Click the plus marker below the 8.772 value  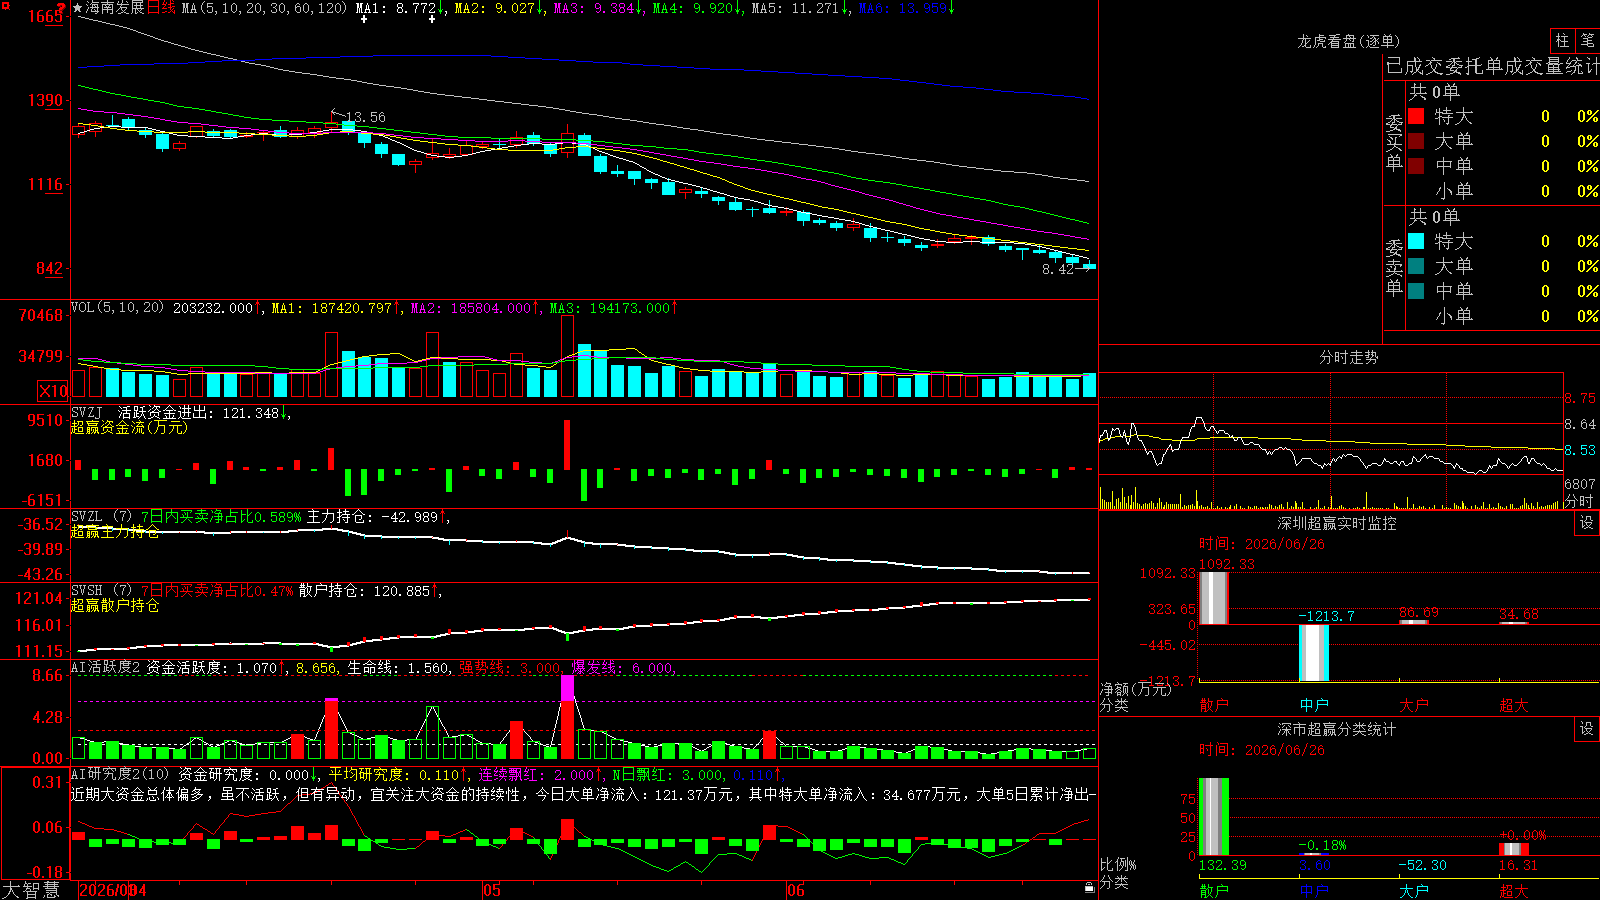432,19
